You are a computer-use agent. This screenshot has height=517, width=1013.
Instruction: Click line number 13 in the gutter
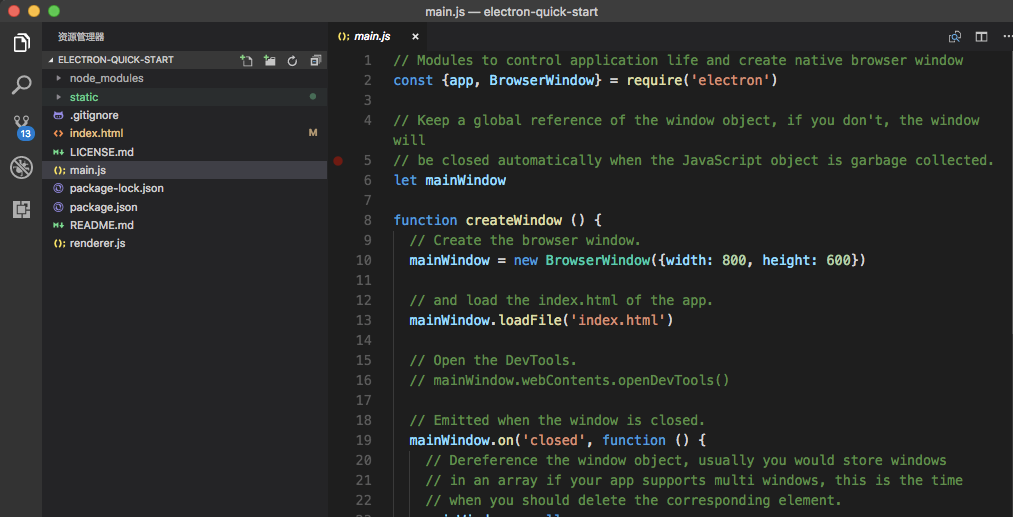[364, 320]
